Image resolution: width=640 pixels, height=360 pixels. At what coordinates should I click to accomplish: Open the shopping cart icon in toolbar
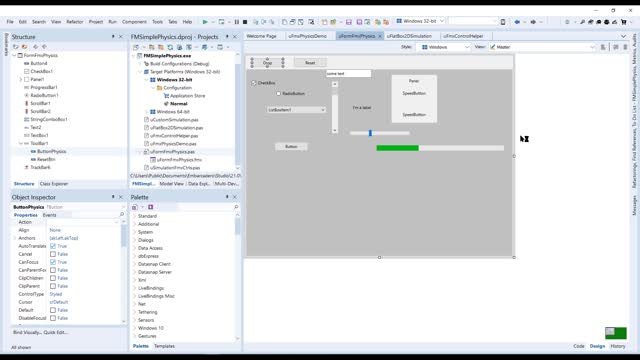pyautogui.click(x=623, y=22)
